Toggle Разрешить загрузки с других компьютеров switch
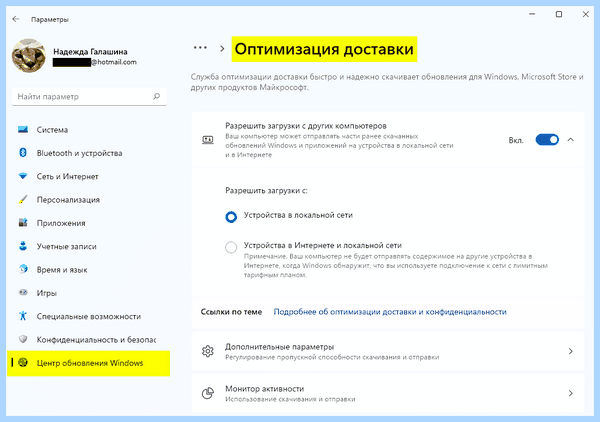This screenshot has height=422, width=600. pyautogui.click(x=547, y=140)
